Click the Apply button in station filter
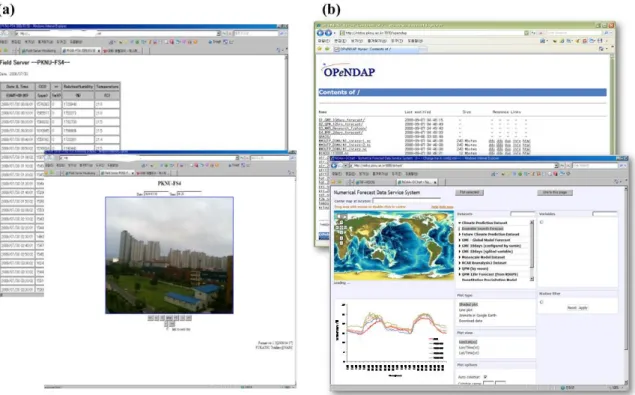The image size is (635, 395). (x=583, y=308)
